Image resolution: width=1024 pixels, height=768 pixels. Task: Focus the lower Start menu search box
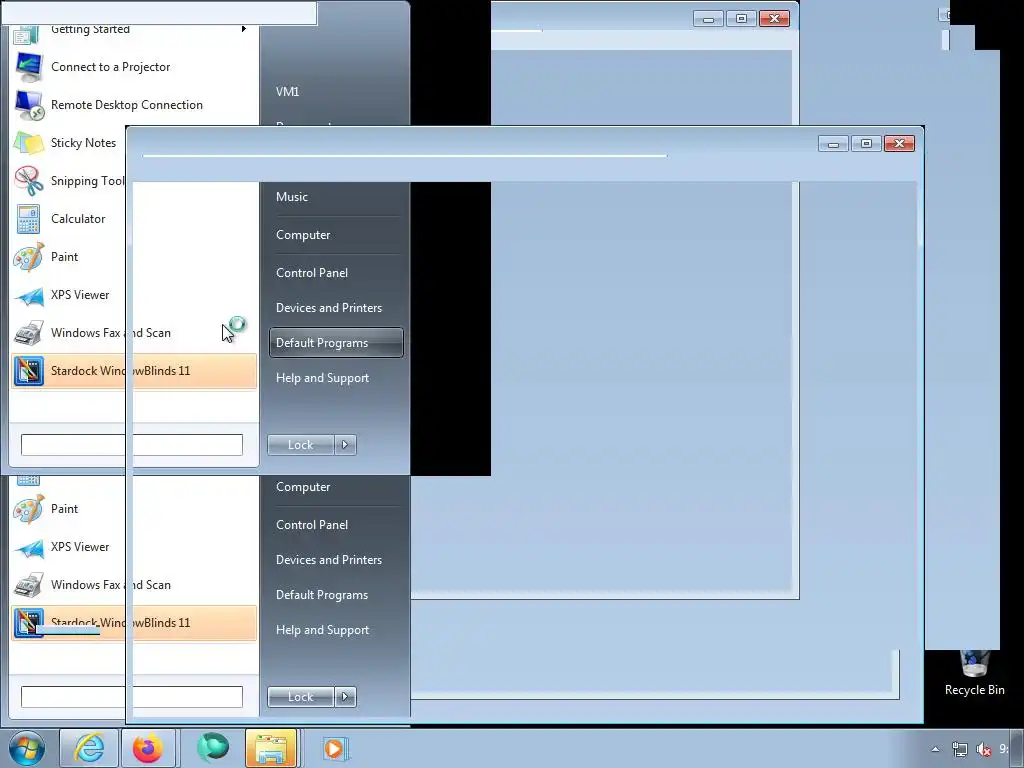(x=132, y=697)
